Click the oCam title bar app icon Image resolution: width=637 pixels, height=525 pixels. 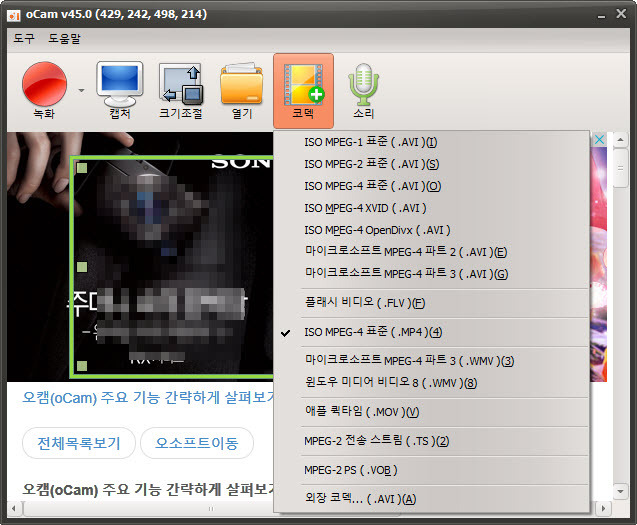click(15, 15)
